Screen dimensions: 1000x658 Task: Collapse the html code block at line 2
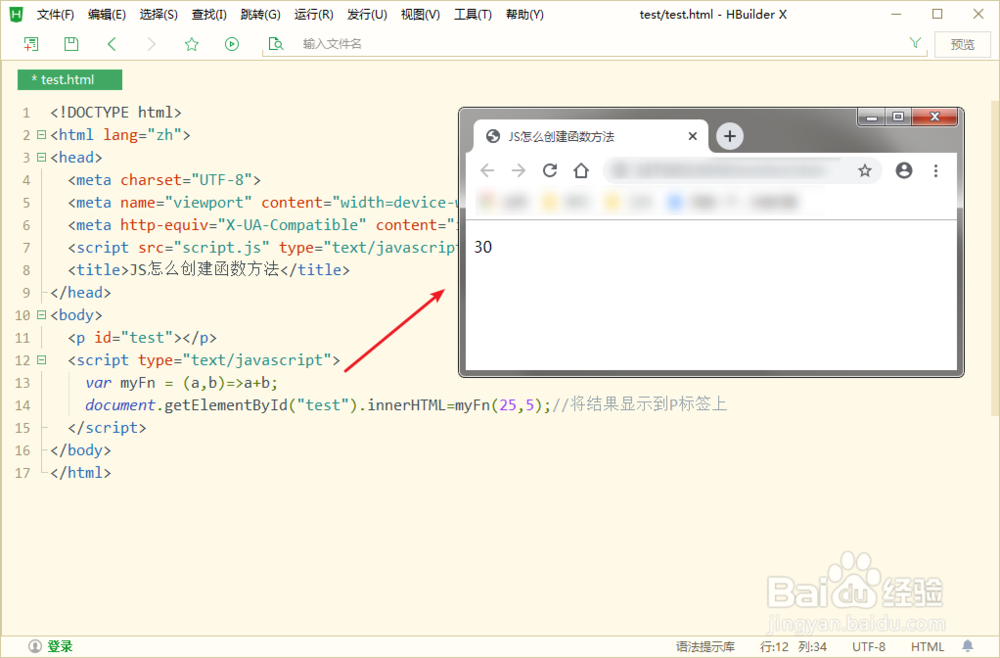coord(41,134)
